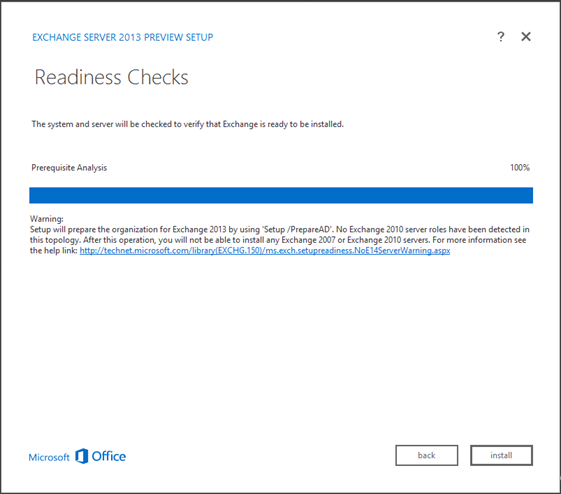The image size is (561, 494).
Task: Click the 100% progress percentage label
Action: click(520, 167)
